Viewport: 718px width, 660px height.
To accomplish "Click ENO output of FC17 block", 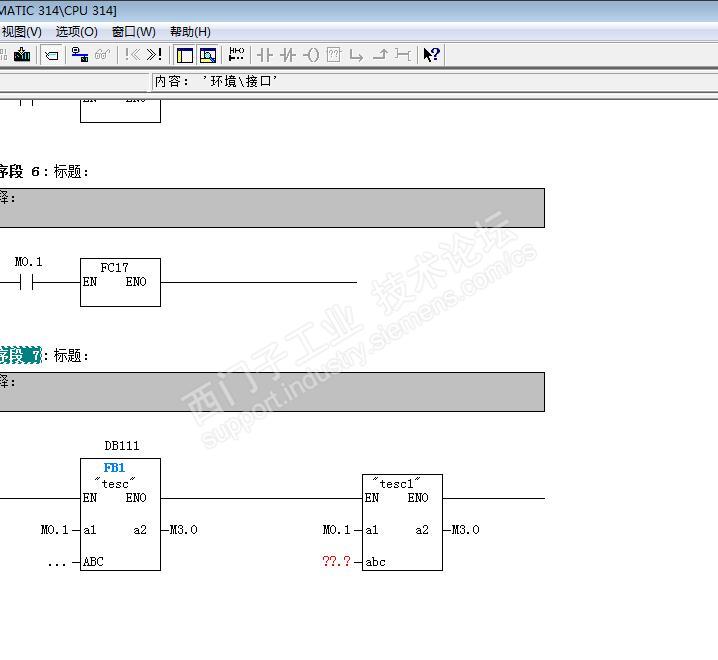I will tap(136, 282).
